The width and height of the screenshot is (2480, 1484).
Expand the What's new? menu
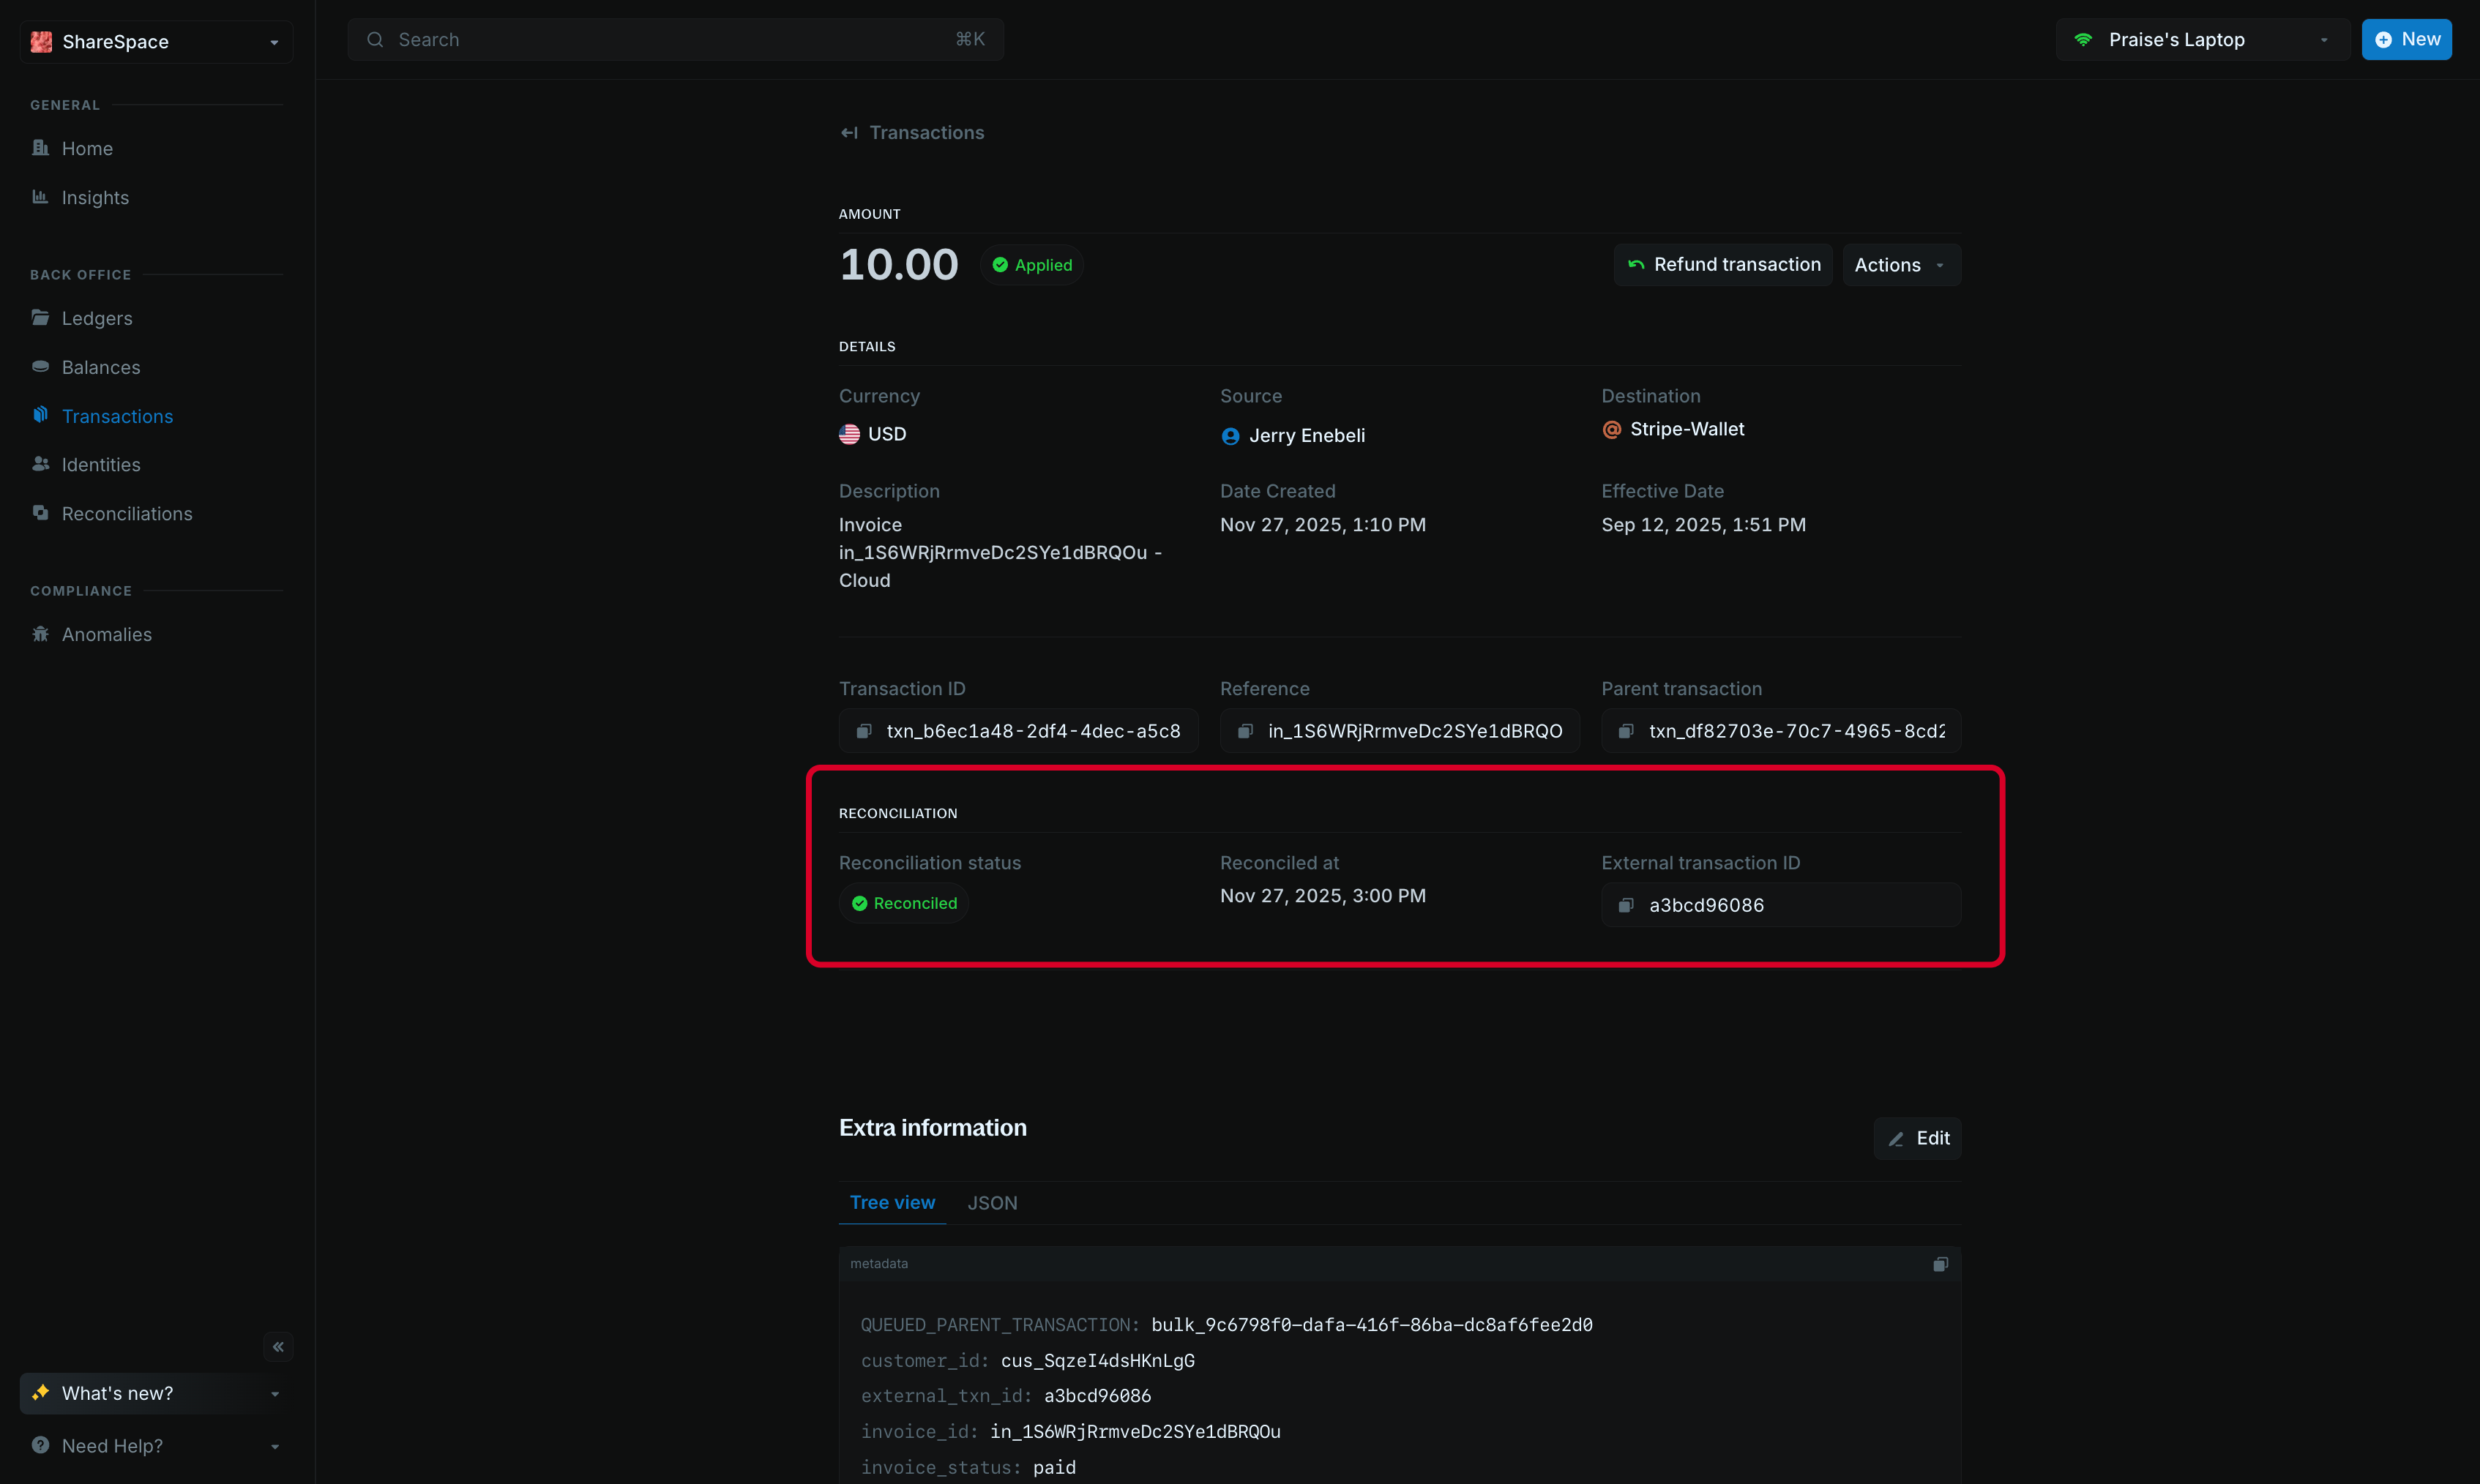click(x=156, y=1393)
